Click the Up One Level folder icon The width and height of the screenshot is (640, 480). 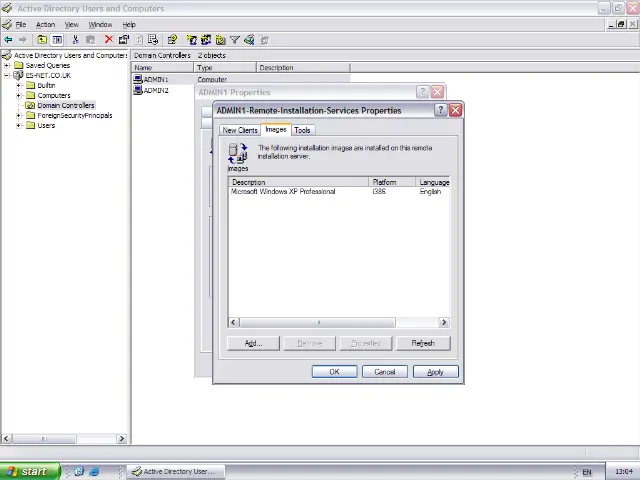pos(42,40)
